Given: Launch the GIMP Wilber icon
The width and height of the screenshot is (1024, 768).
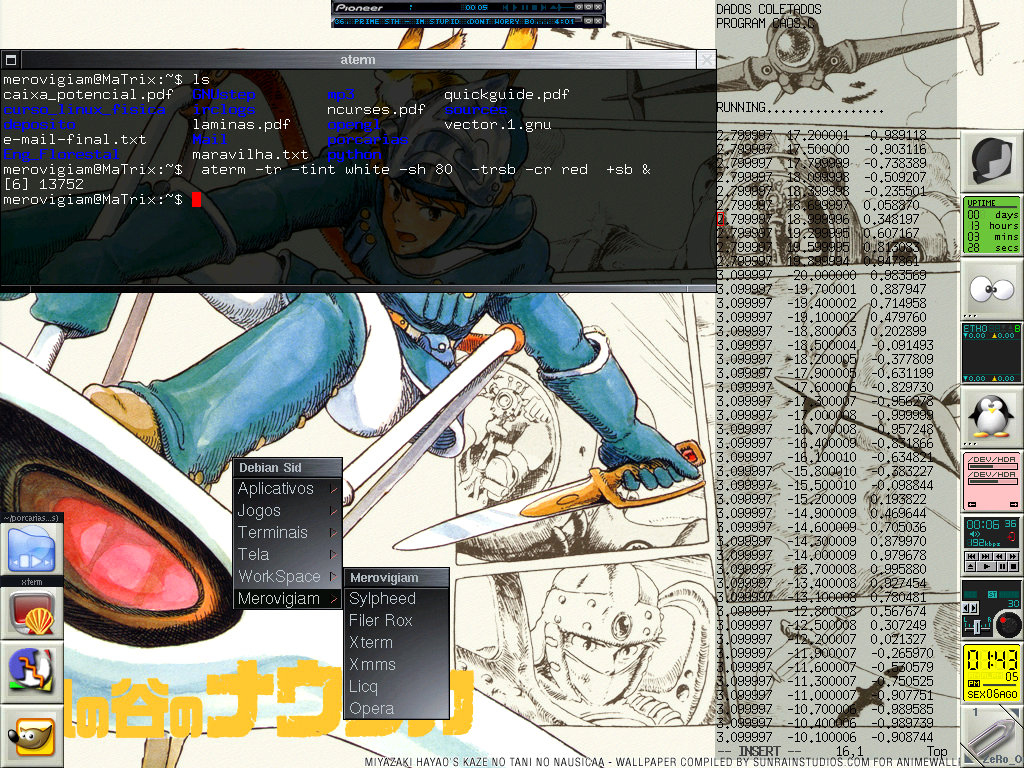Looking at the screenshot, I should tap(32, 738).
